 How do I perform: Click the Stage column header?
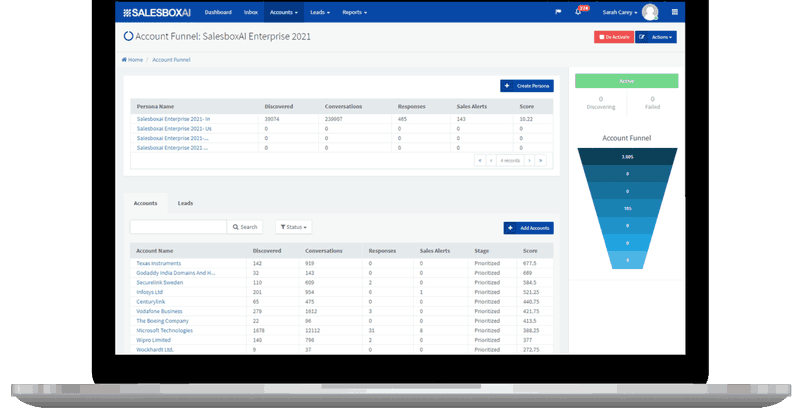482,251
